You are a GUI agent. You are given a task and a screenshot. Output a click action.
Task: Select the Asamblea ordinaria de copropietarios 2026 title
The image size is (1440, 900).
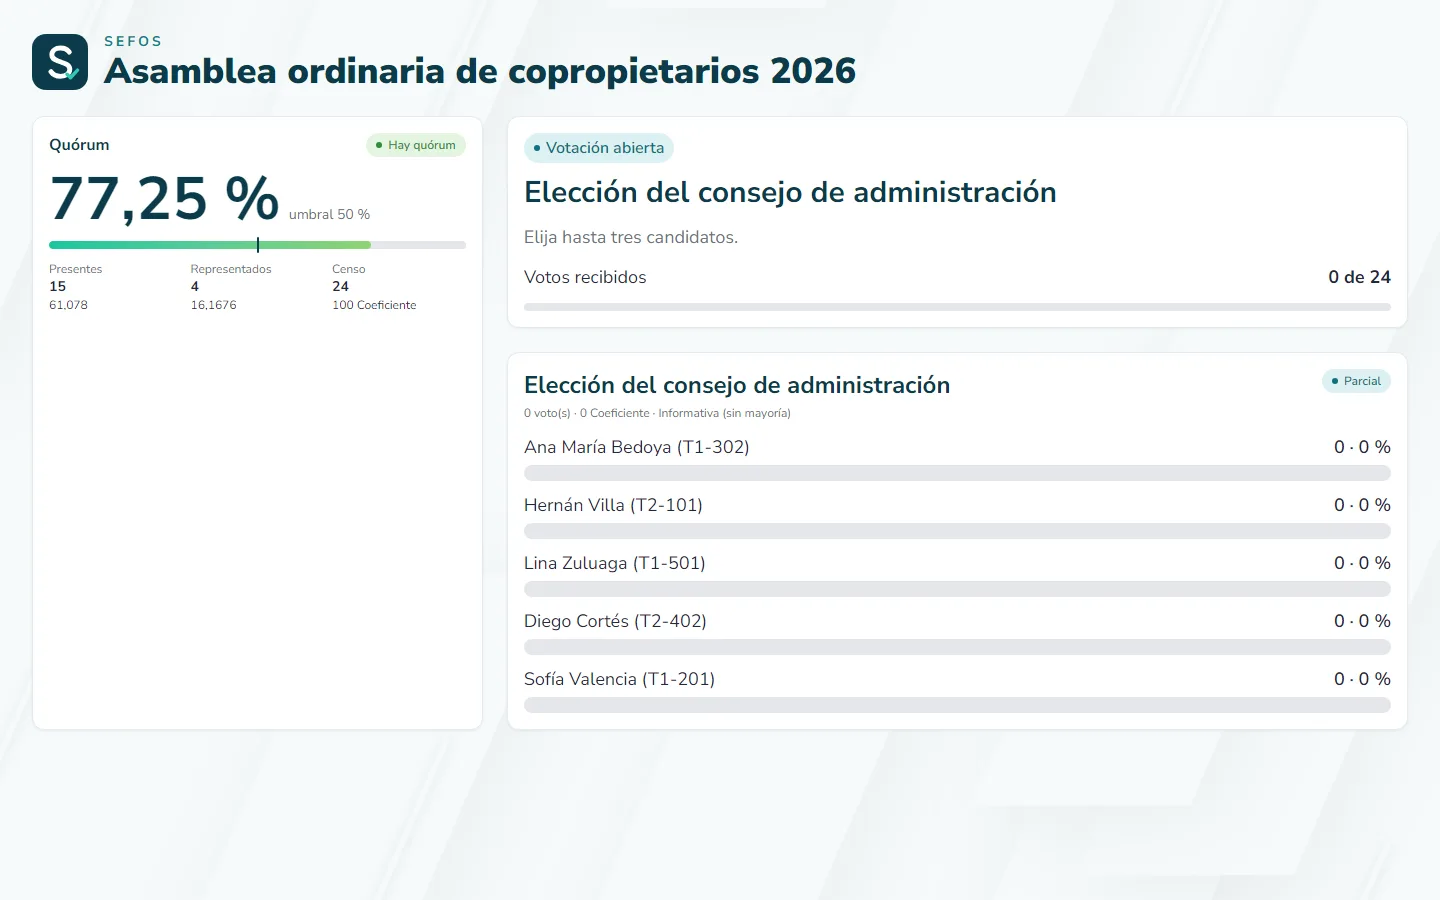[480, 71]
